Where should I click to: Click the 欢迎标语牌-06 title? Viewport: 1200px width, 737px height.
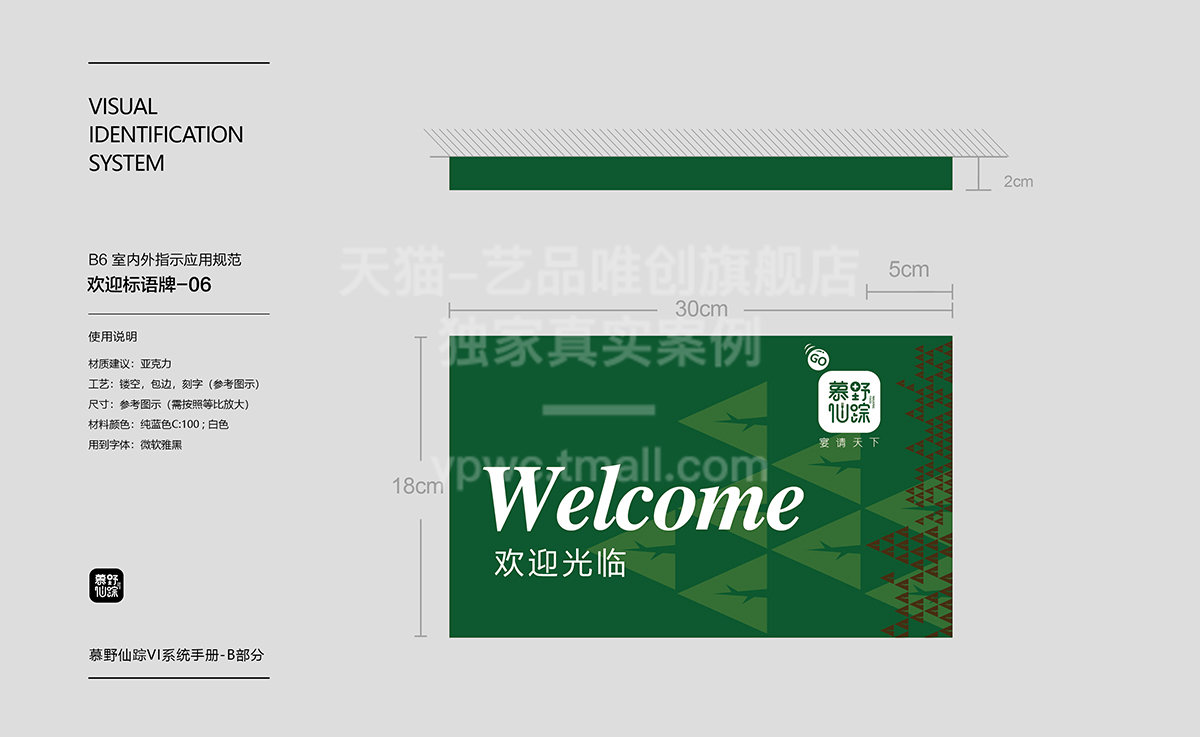tap(150, 284)
